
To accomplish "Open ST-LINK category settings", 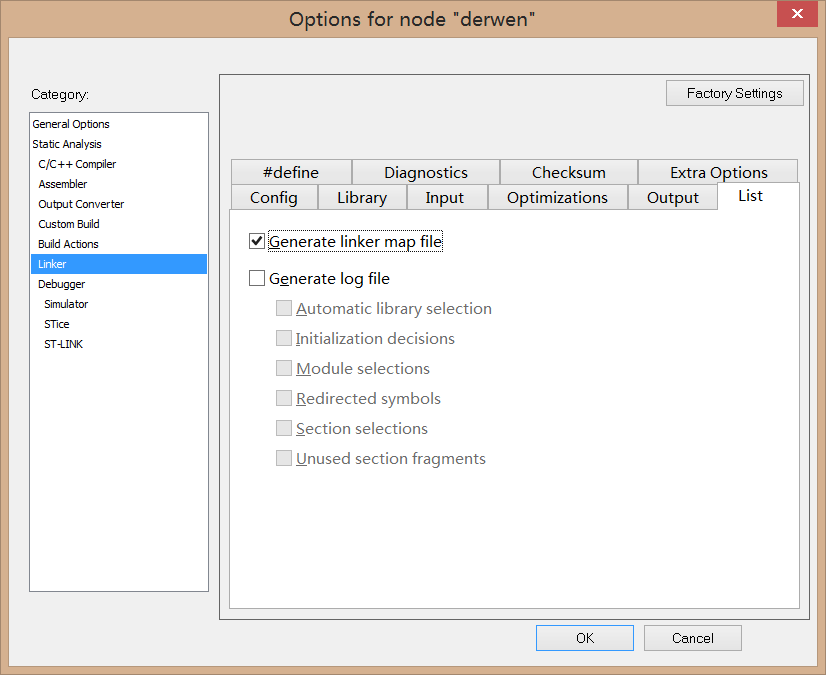I will tap(63, 344).
